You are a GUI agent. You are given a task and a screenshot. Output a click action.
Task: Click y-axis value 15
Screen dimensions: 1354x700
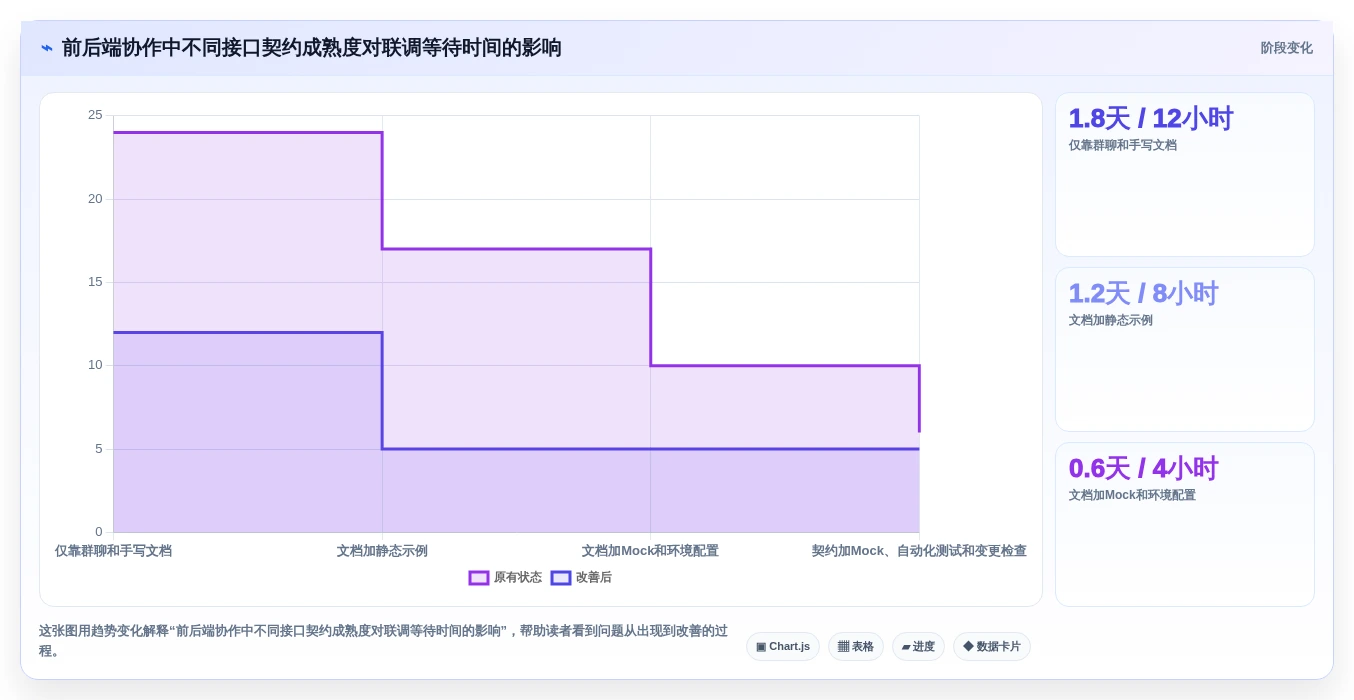(95, 282)
